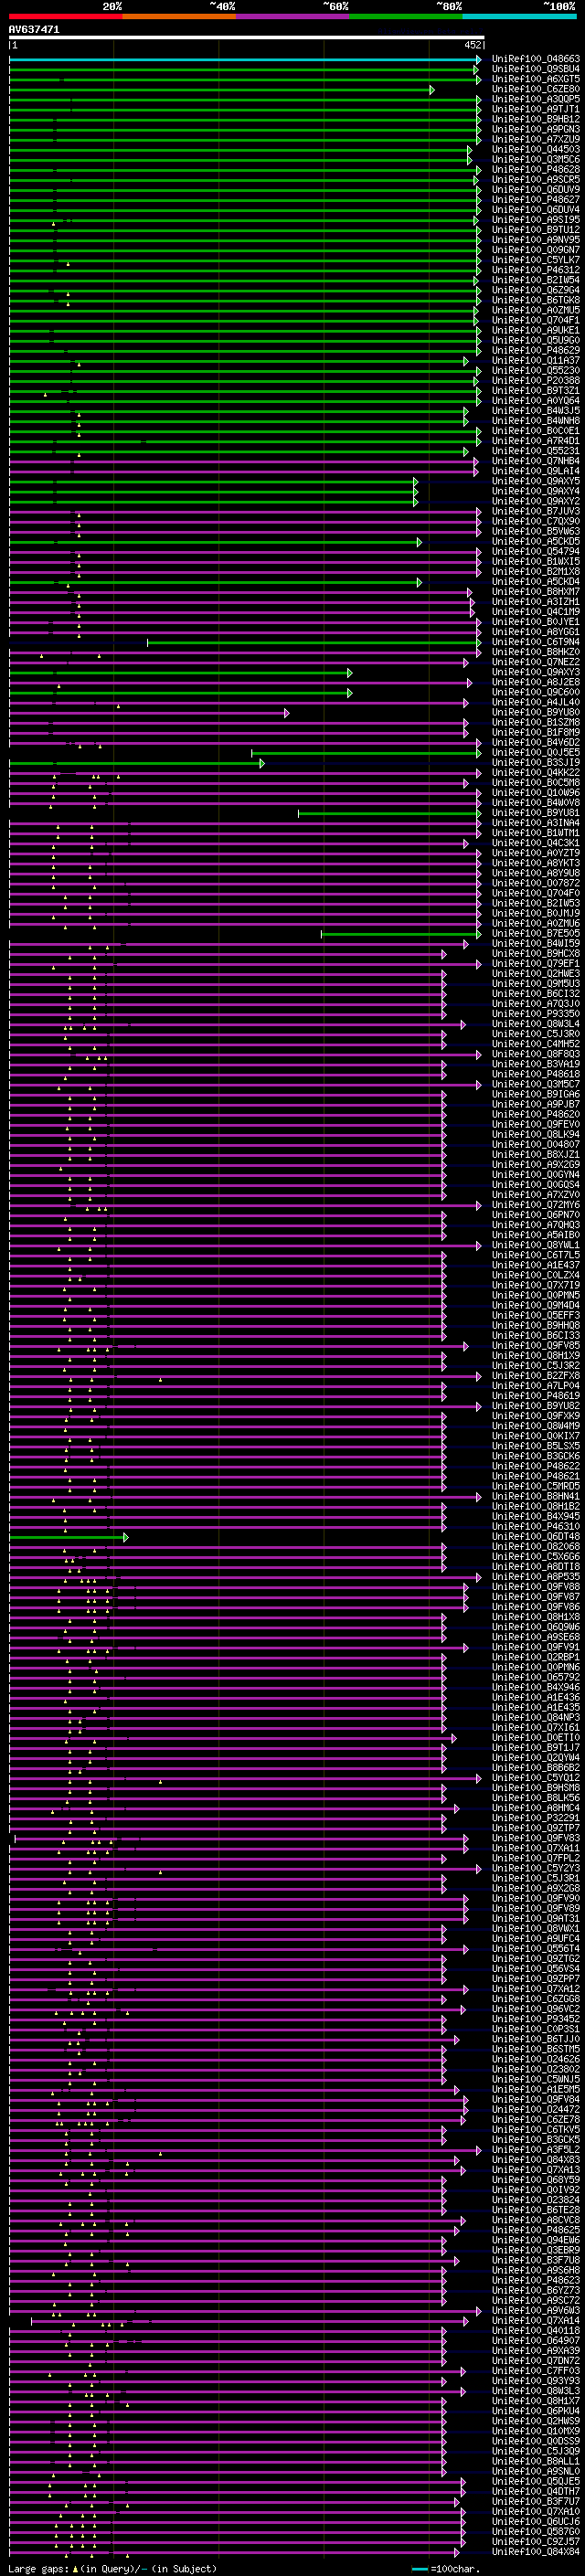Click the green ~80% identity legend segment
The width and height of the screenshot is (585, 2576).
[406, 16]
